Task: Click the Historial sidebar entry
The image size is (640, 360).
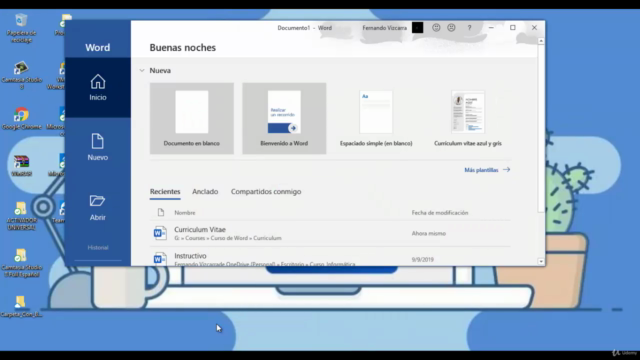Action: point(98,247)
